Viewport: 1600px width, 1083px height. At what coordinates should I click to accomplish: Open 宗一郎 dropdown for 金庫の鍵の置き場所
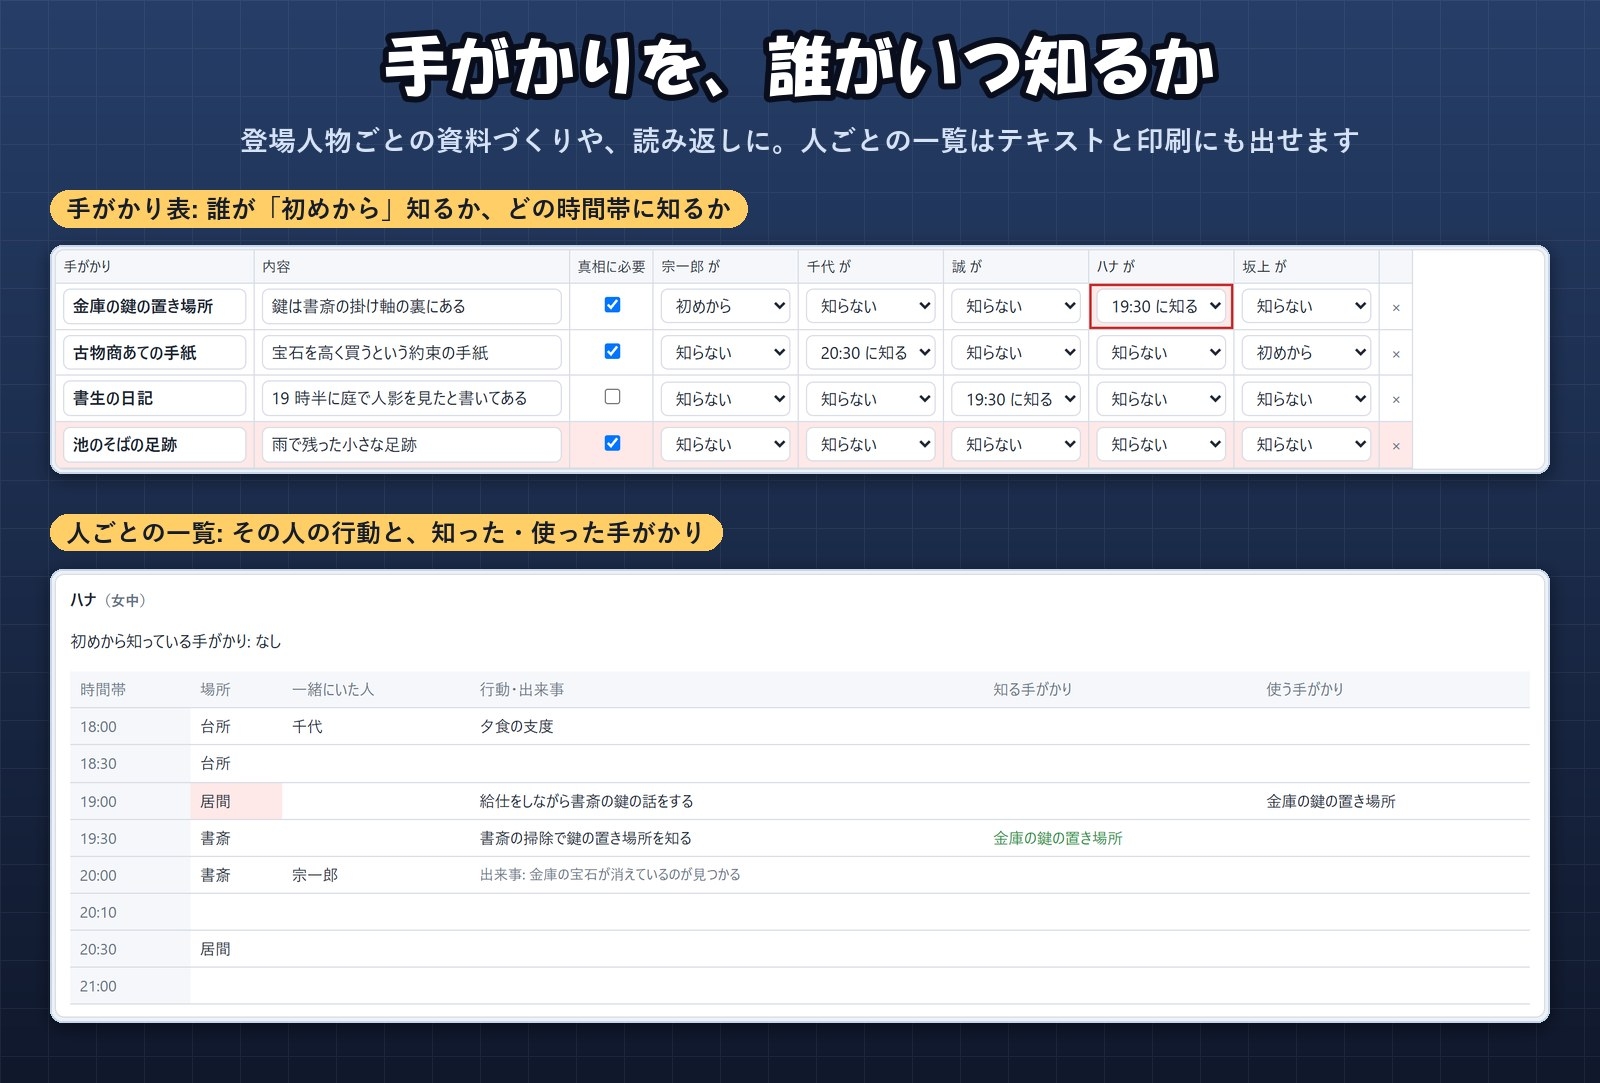[x=725, y=306]
